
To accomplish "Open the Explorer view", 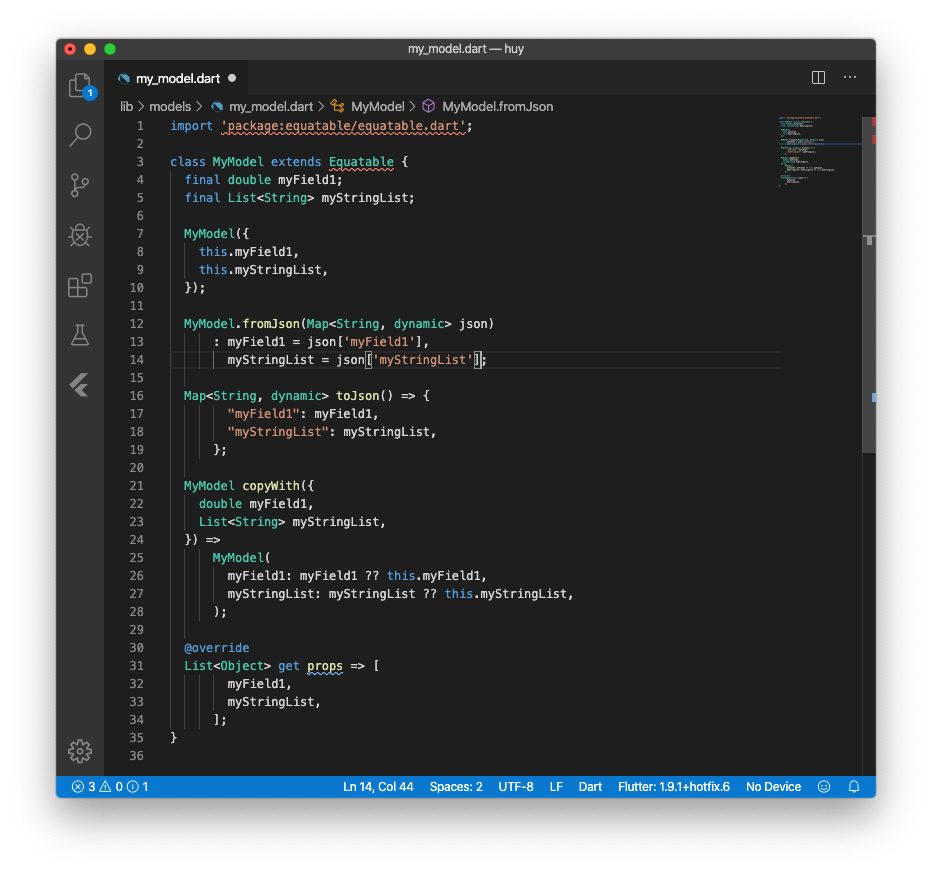I will click(80, 85).
